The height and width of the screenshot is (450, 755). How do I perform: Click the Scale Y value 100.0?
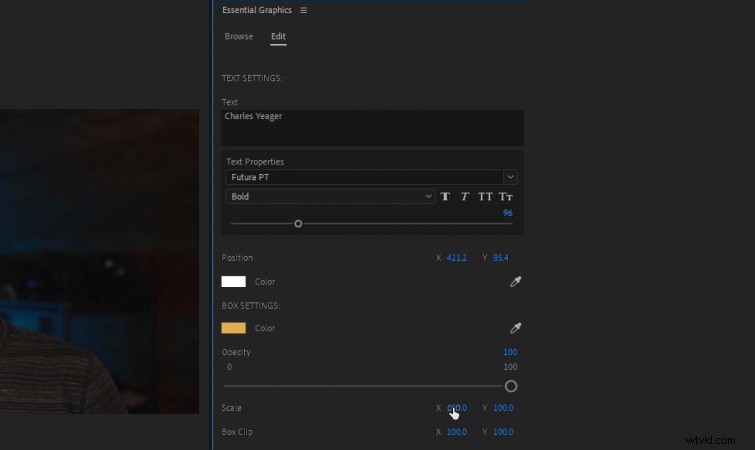click(503, 408)
